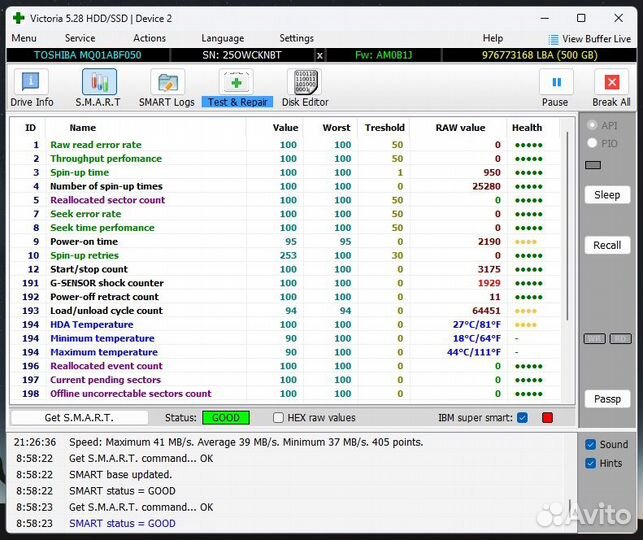This screenshot has width=643, height=540.
Task: Open SMART Logs view
Action: [x=167, y=88]
